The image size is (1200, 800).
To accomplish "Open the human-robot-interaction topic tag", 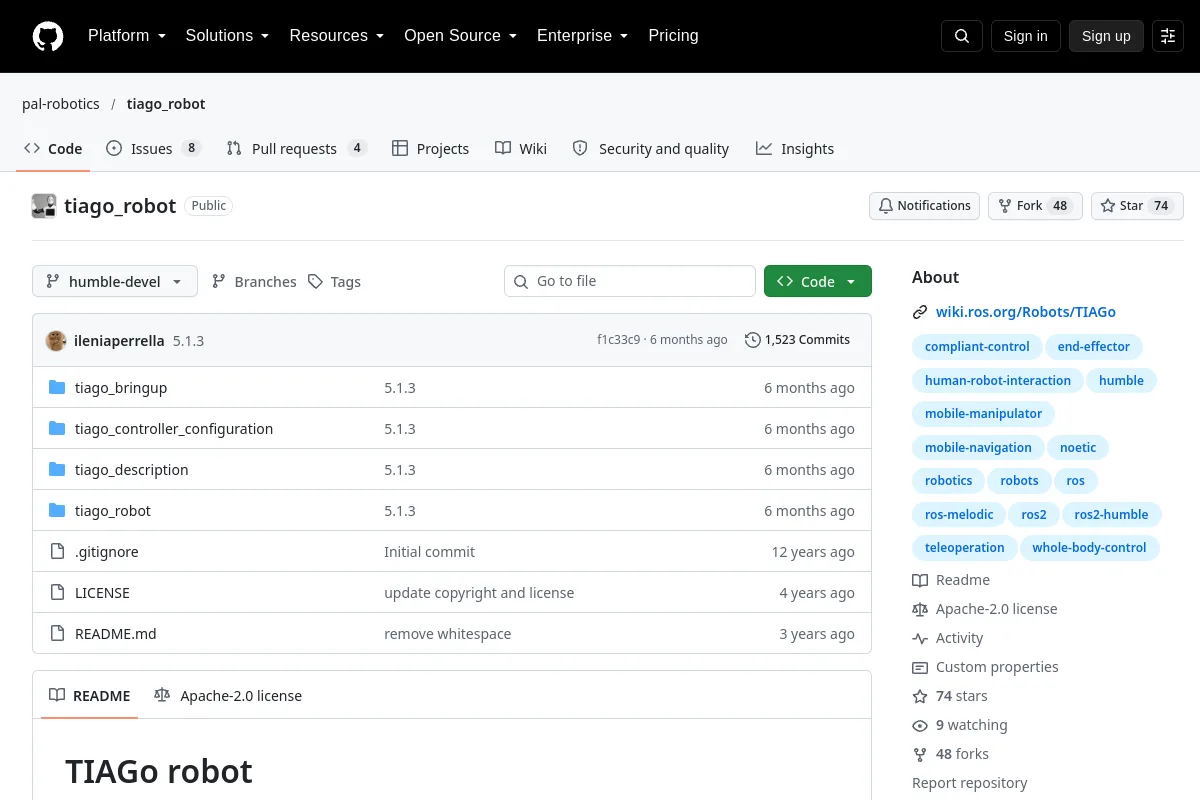I will pyautogui.click(x=998, y=380).
